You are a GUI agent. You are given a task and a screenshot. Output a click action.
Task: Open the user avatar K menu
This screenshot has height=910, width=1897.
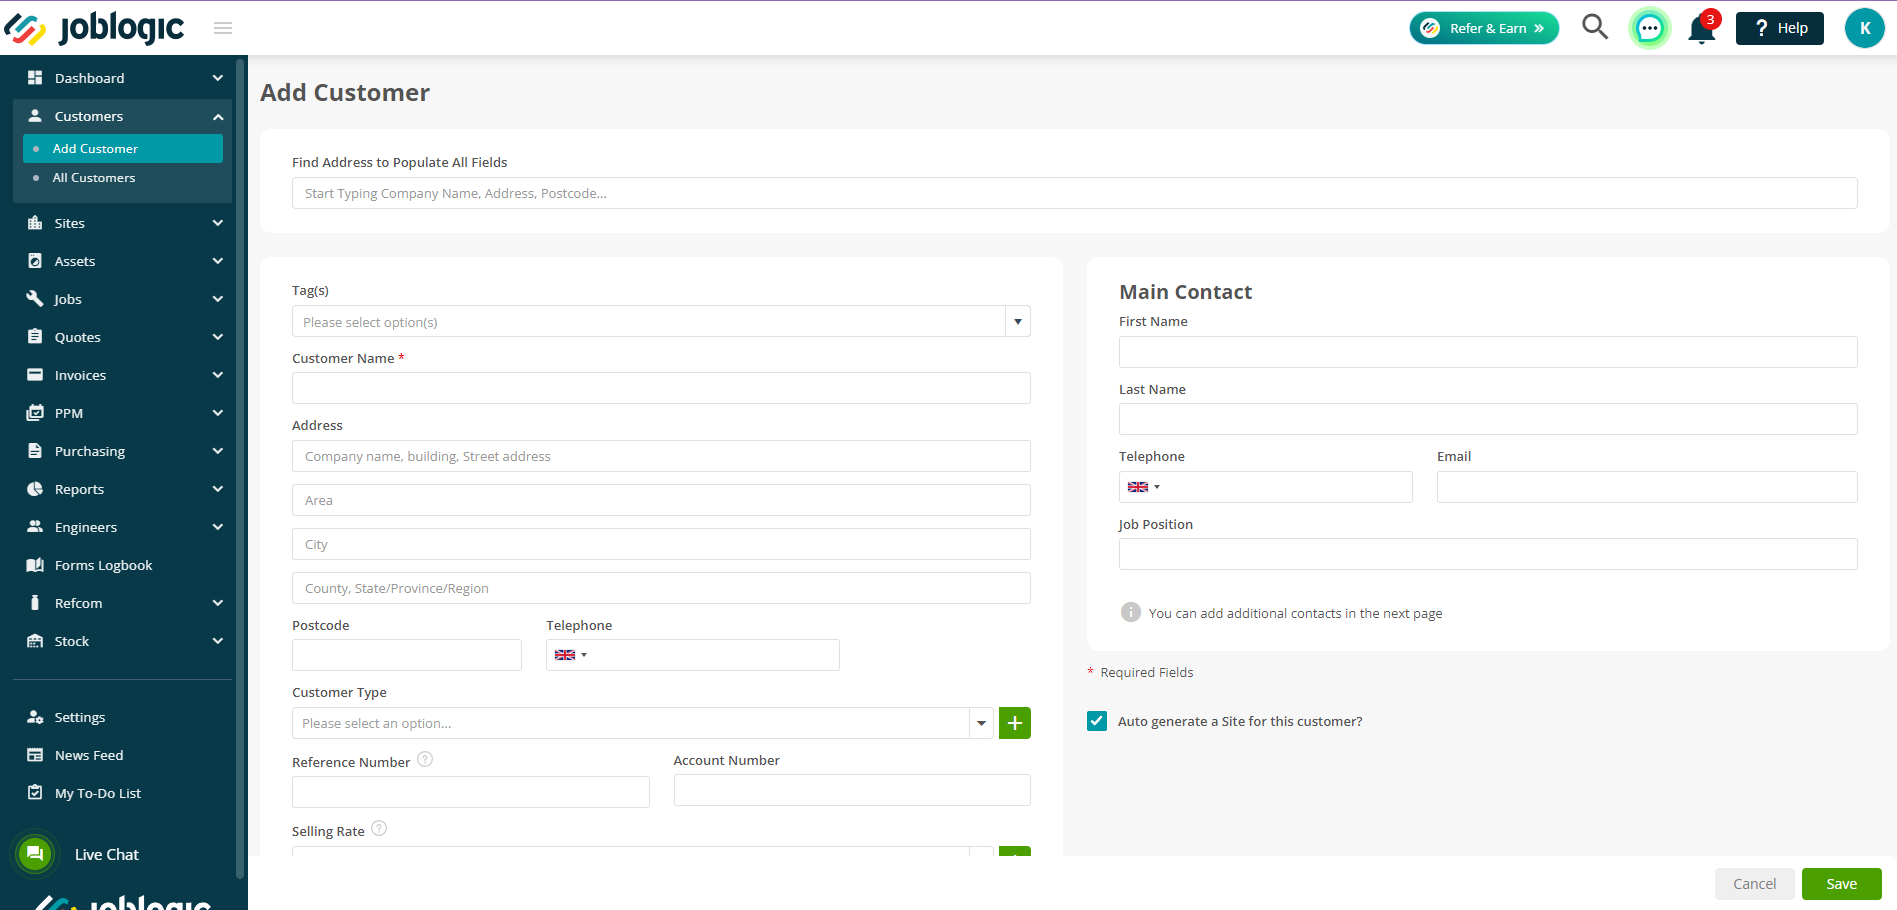pos(1864,28)
